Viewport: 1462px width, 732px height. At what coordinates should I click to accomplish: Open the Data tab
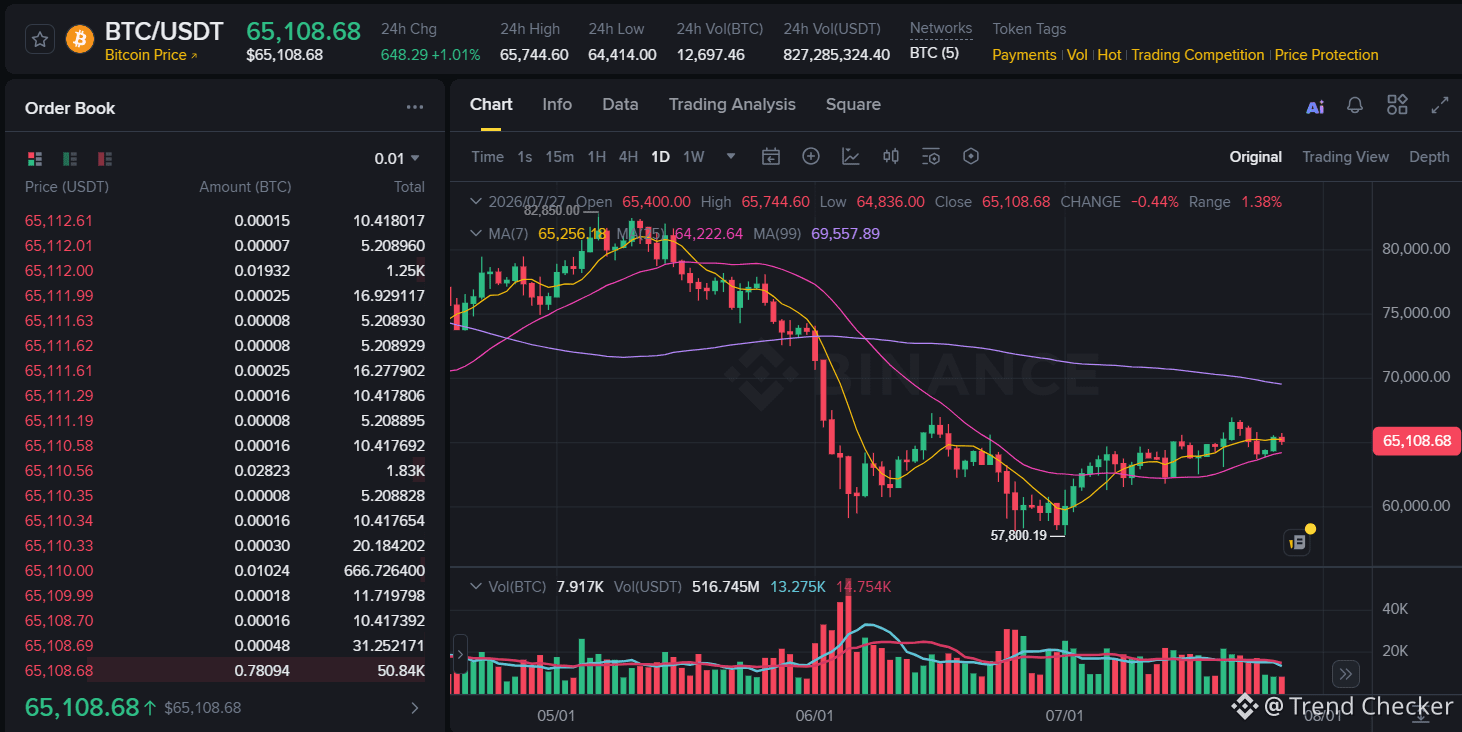coord(620,104)
